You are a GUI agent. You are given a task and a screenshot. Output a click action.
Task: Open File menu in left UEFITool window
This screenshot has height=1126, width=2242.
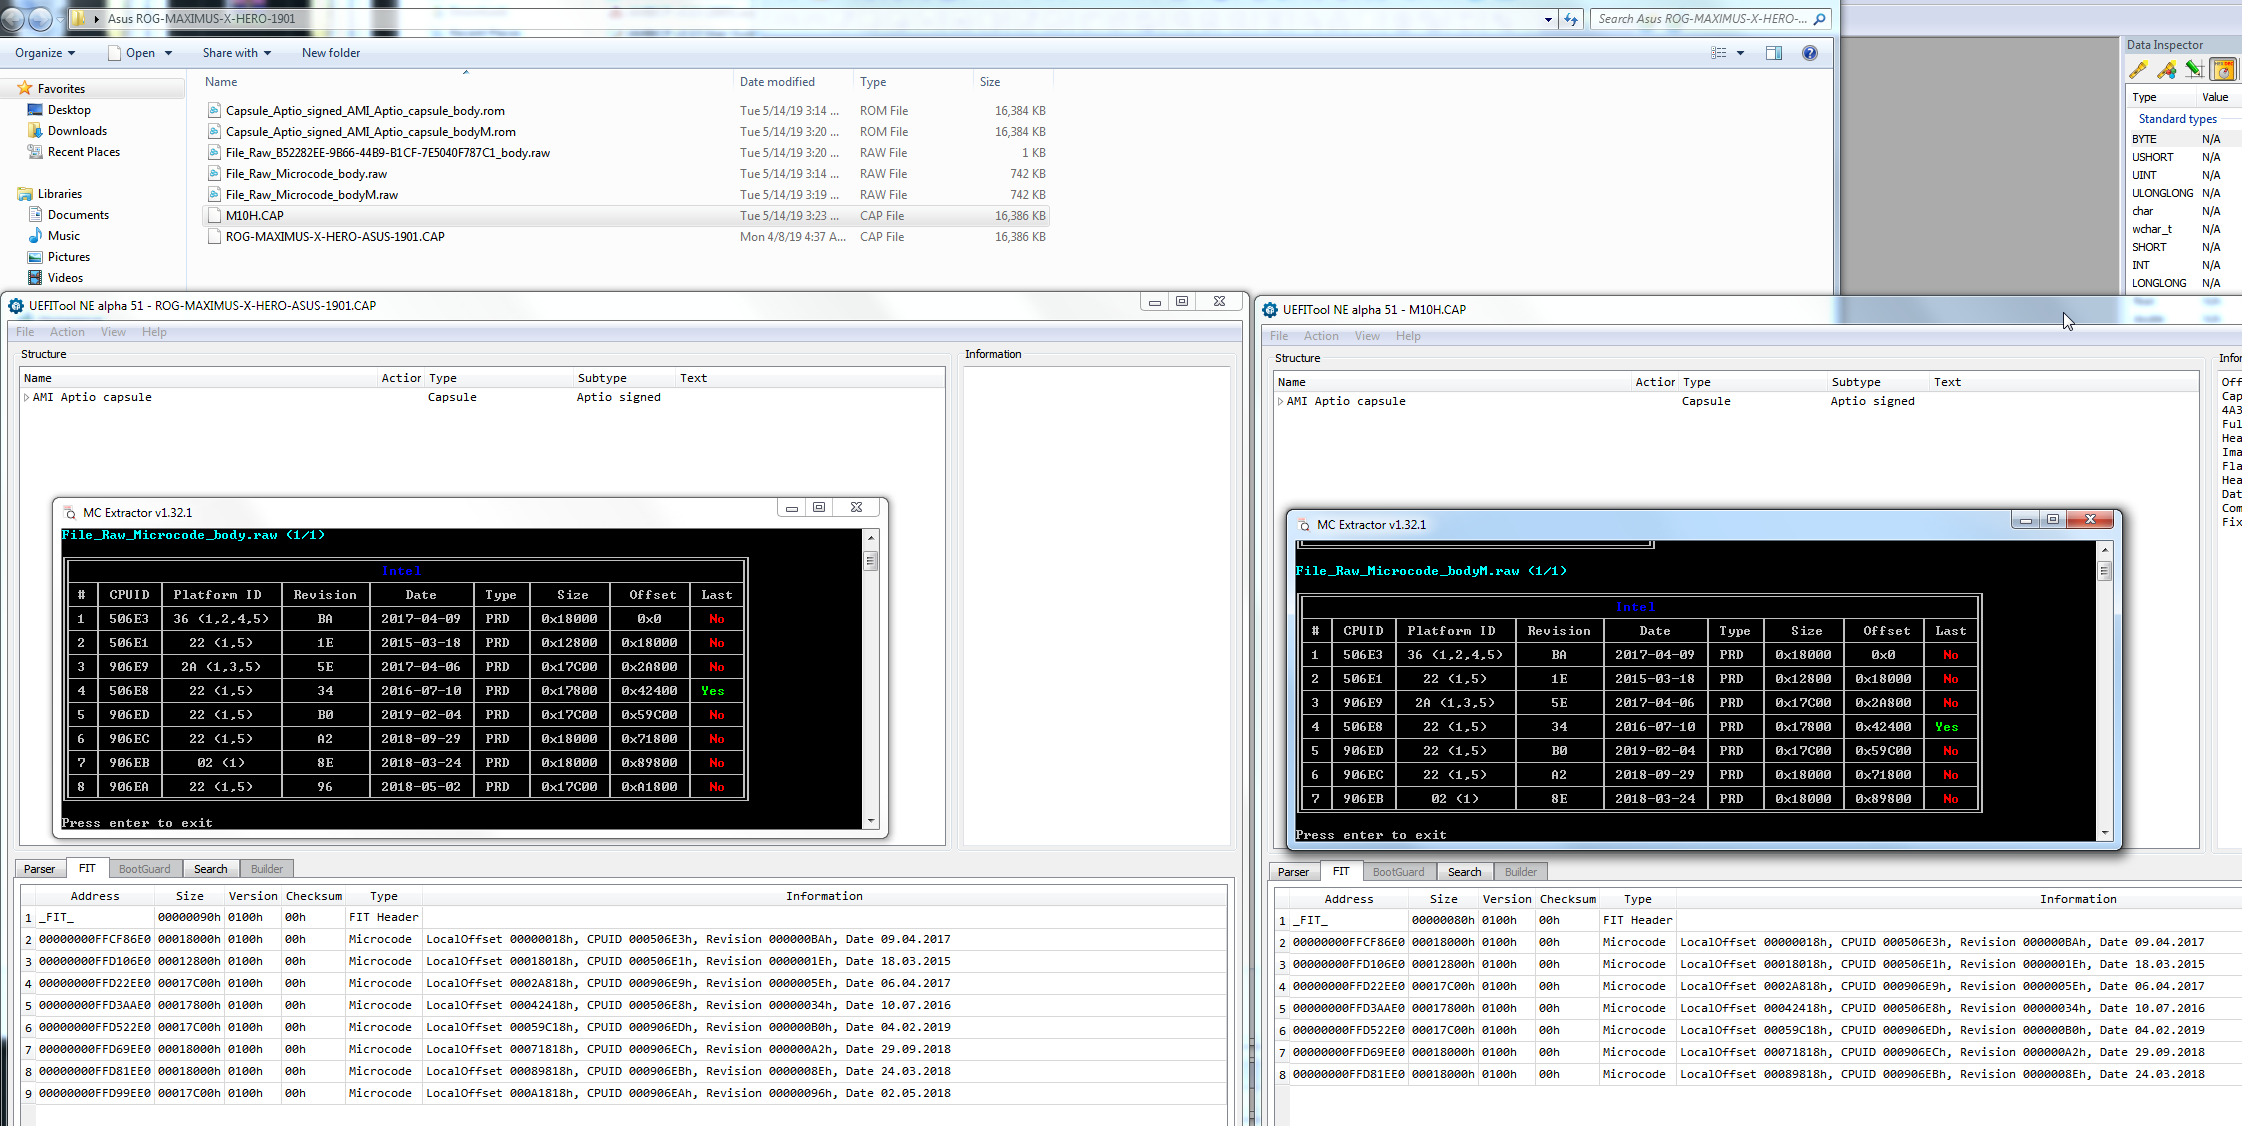(25, 332)
